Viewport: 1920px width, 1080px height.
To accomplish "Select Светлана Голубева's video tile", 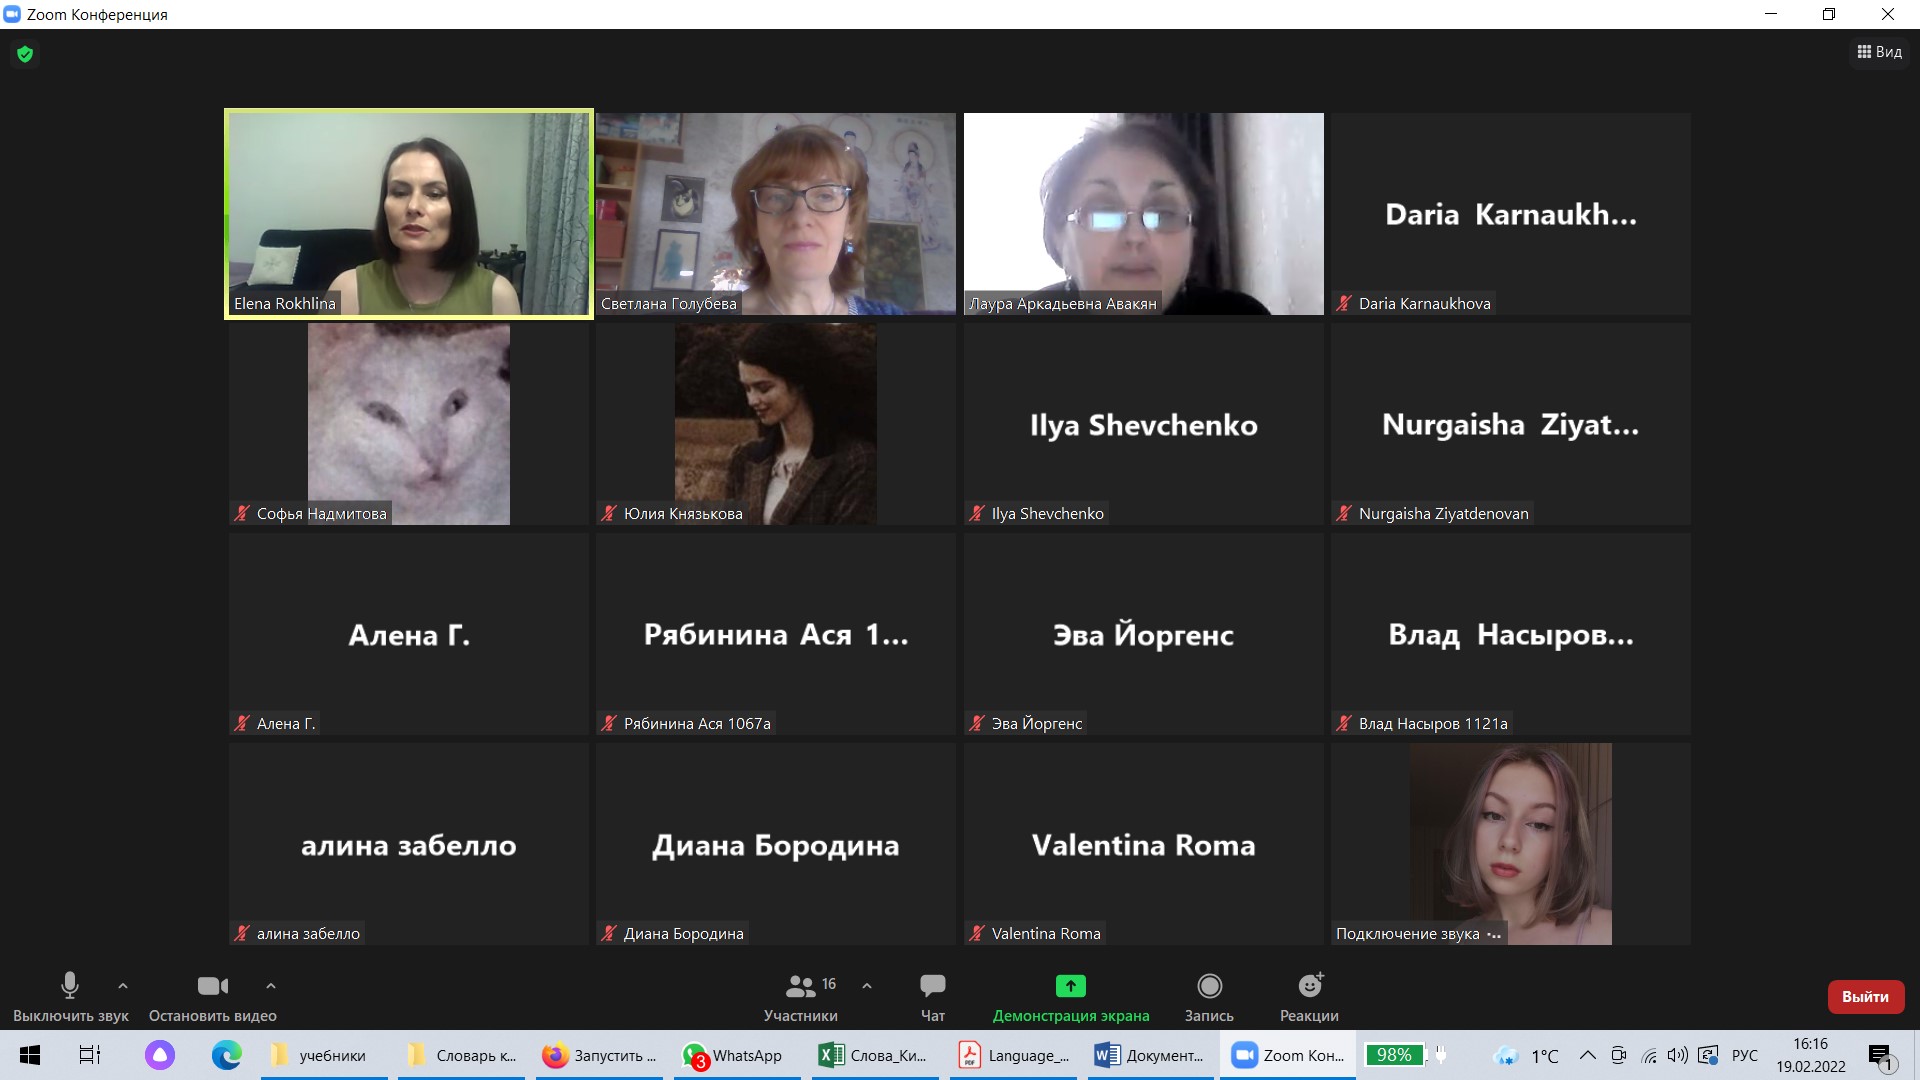I will coord(776,214).
